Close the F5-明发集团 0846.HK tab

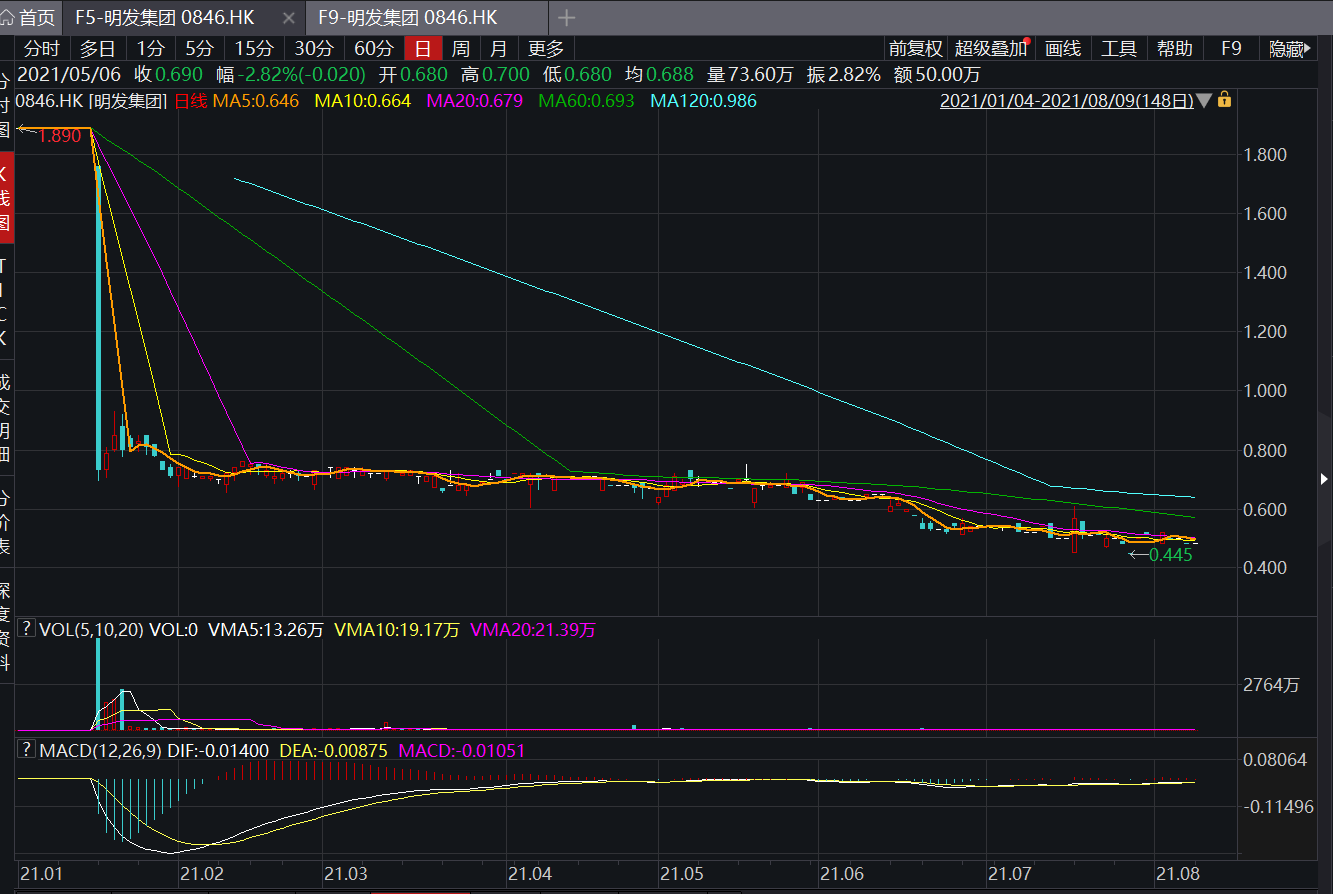click(289, 18)
